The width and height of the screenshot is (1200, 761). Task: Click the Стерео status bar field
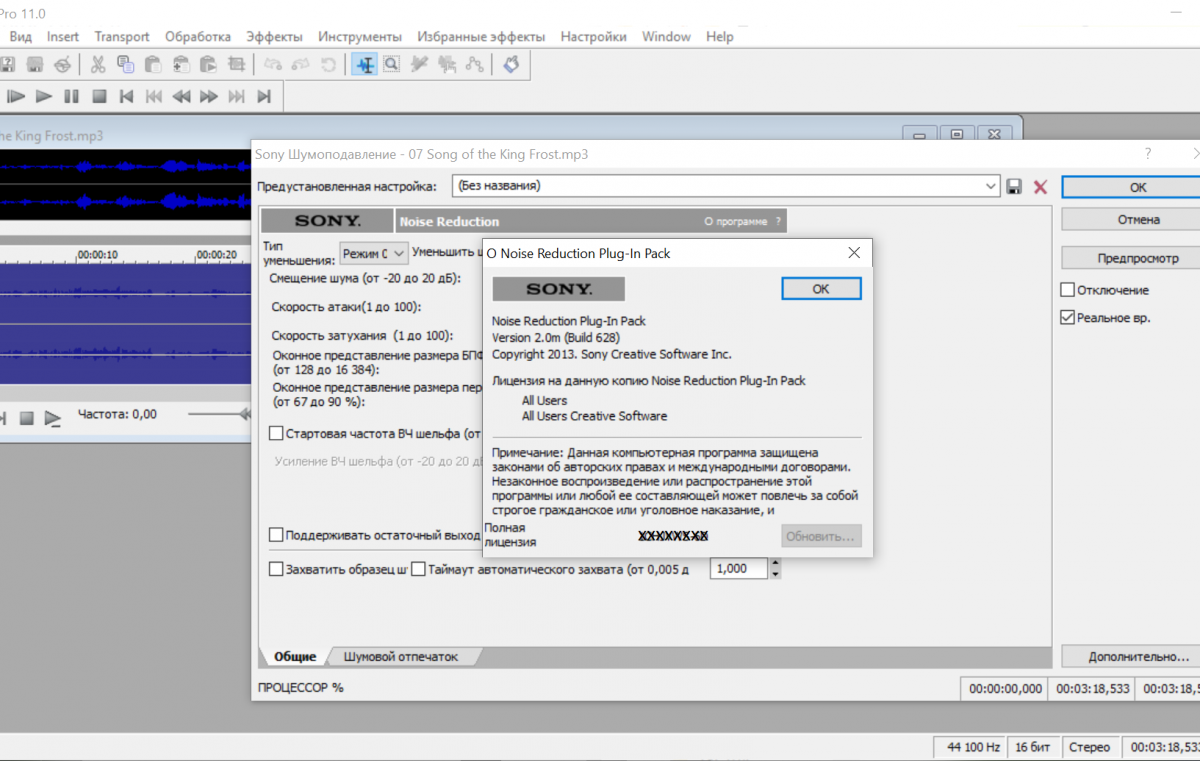[x=1089, y=747]
